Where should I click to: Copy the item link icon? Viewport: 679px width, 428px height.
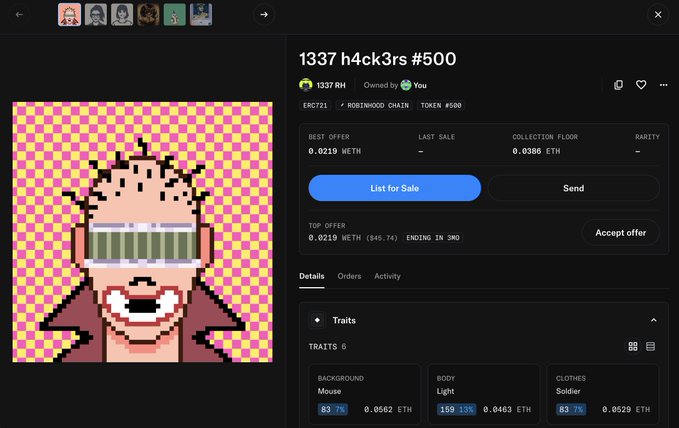pyautogui.click(x=618, y=85)
